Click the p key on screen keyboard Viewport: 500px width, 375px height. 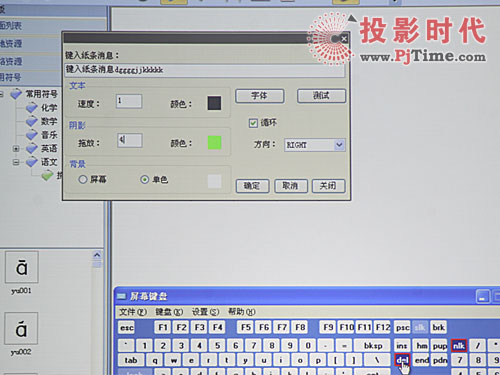coord(318,360)
